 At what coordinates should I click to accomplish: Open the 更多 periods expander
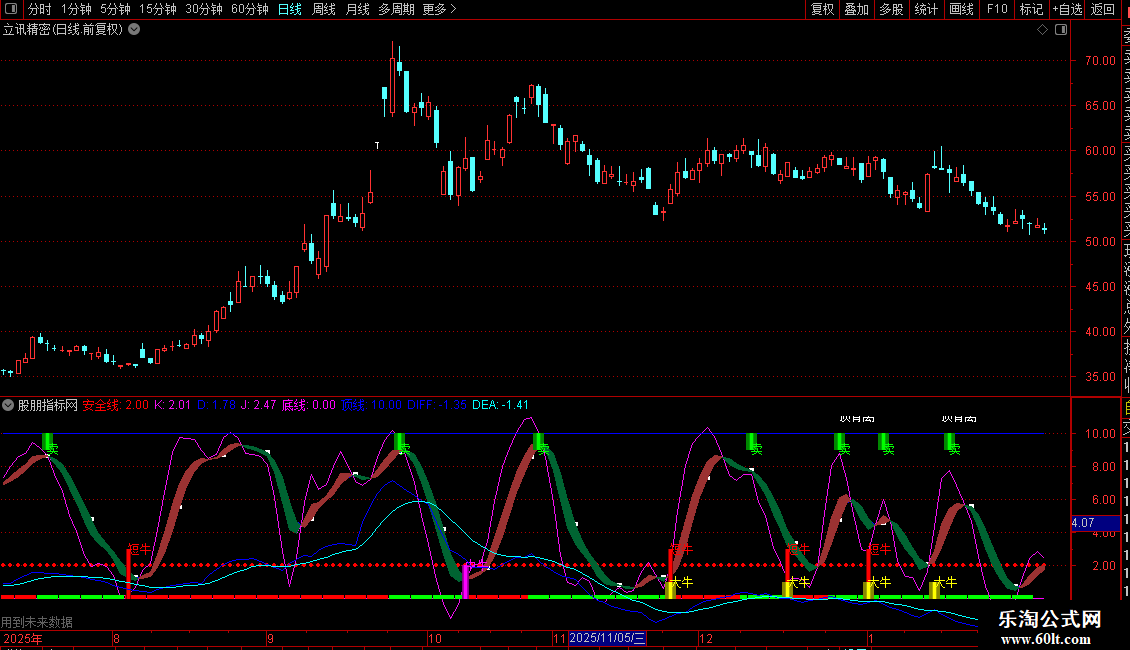click(439, 9)
